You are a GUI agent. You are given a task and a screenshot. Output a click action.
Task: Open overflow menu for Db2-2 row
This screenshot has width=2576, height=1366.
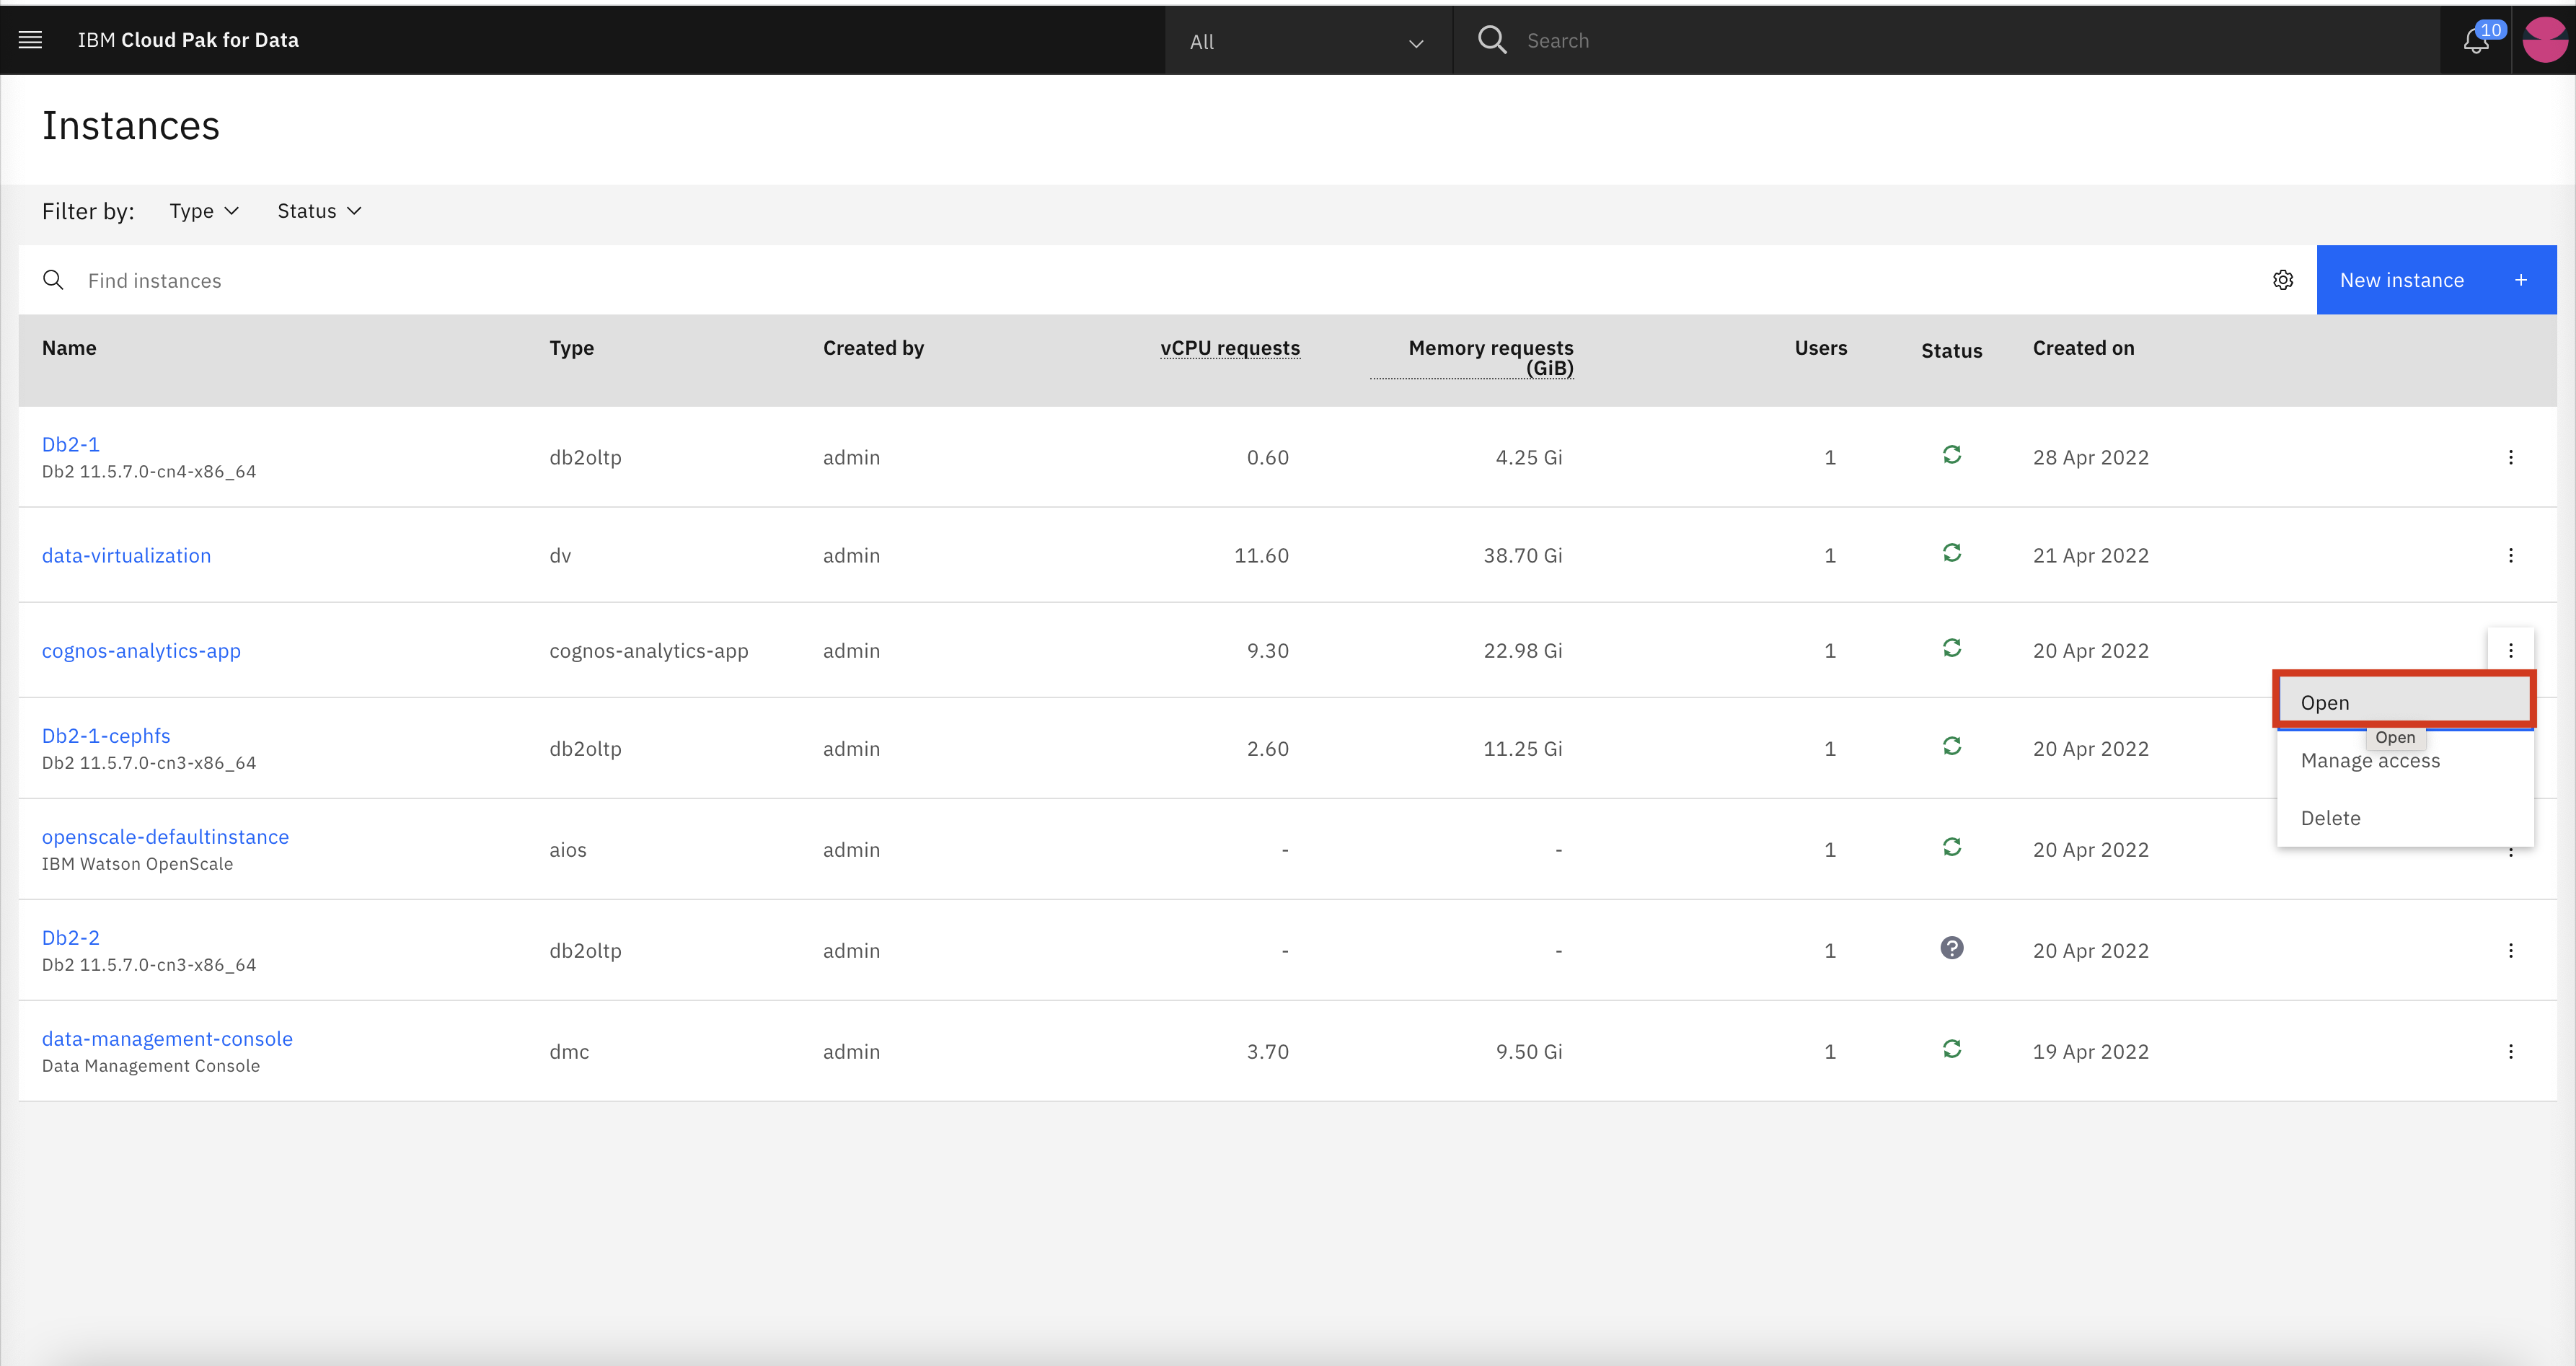[x=2510, y=950]
